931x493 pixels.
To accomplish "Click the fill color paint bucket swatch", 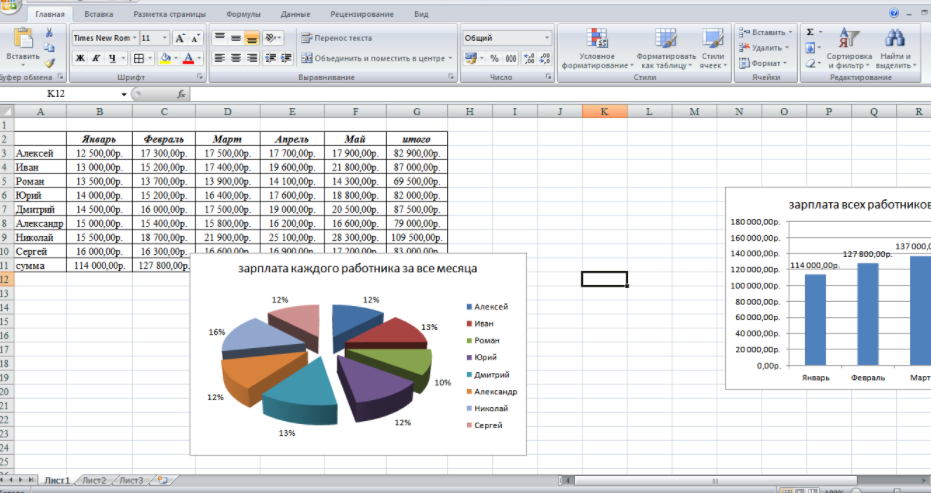I will (165, 59).
